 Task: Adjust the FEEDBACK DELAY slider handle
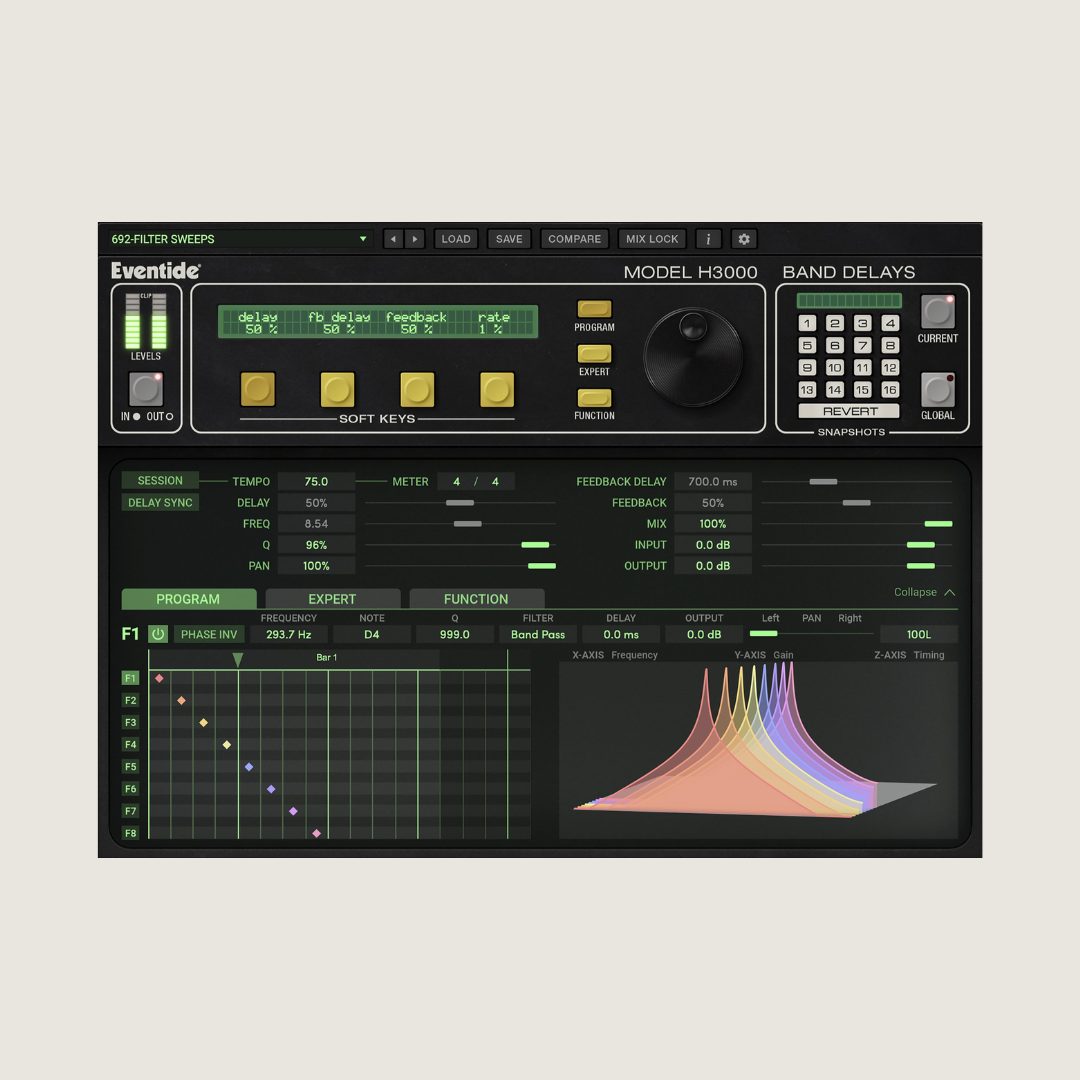click(823, 481)
